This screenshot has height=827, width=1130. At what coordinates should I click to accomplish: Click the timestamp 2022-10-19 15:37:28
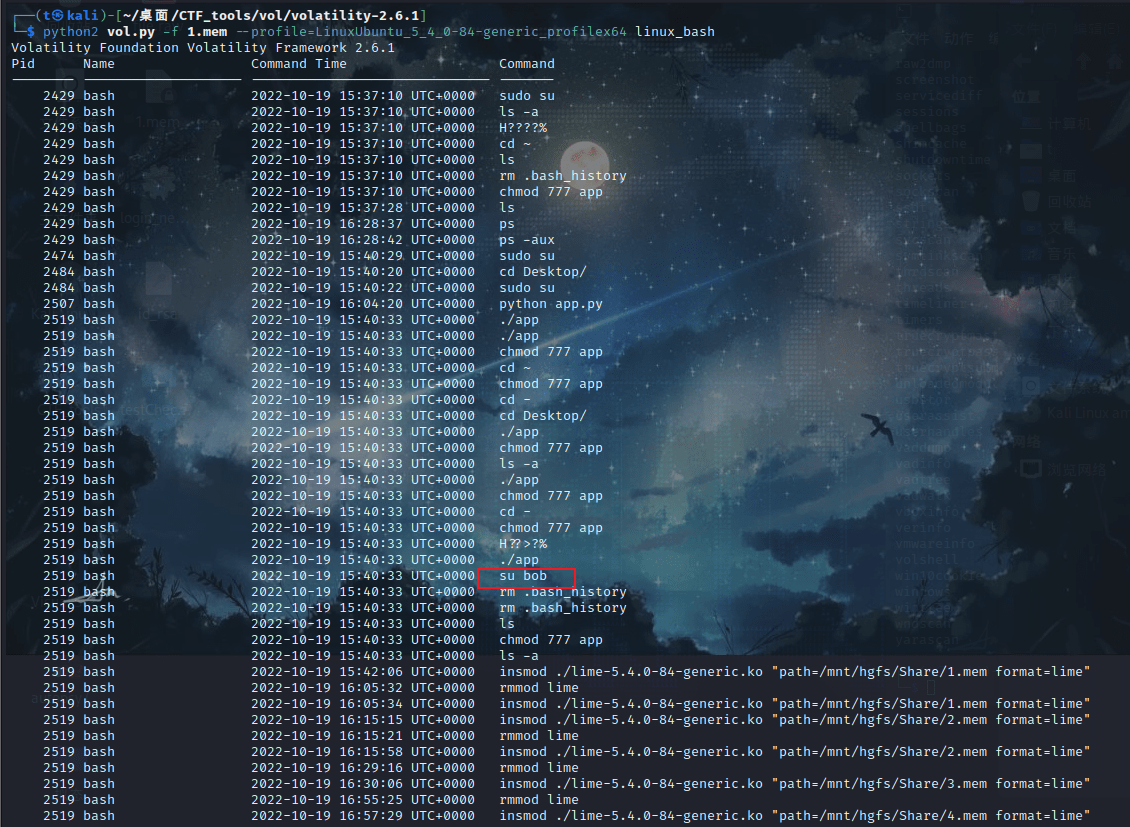pos(362,207)
